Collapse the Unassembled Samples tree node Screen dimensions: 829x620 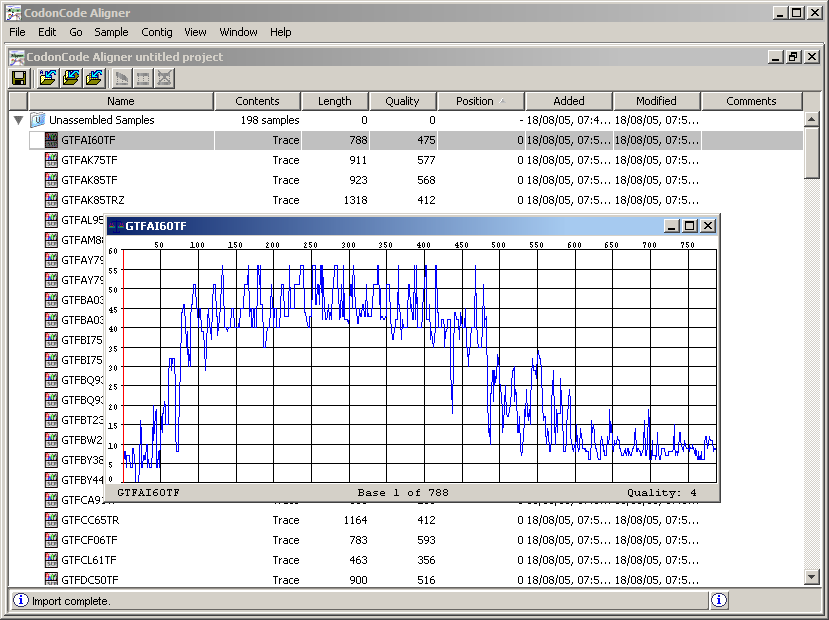(19, 121)
